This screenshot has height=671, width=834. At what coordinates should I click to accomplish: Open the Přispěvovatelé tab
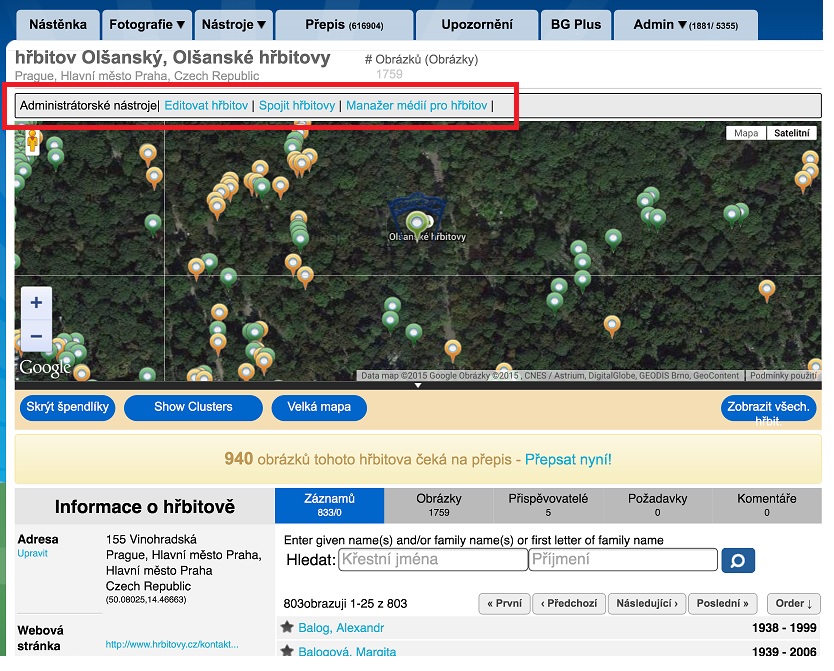(548, 504)
